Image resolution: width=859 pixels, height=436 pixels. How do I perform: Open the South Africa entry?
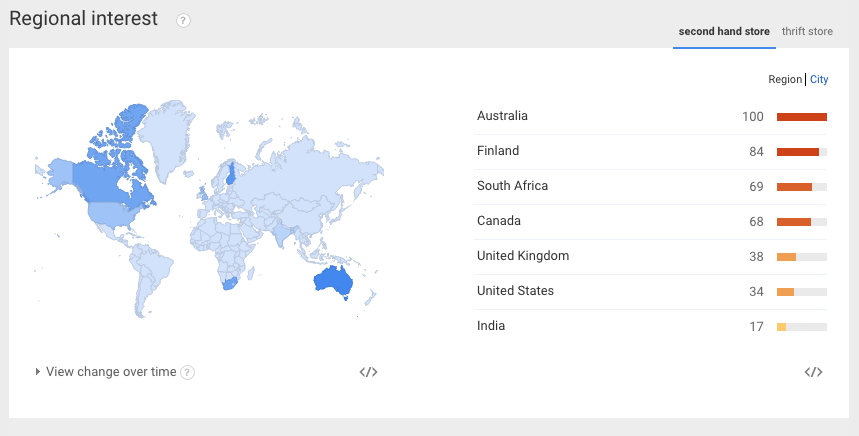512,186
